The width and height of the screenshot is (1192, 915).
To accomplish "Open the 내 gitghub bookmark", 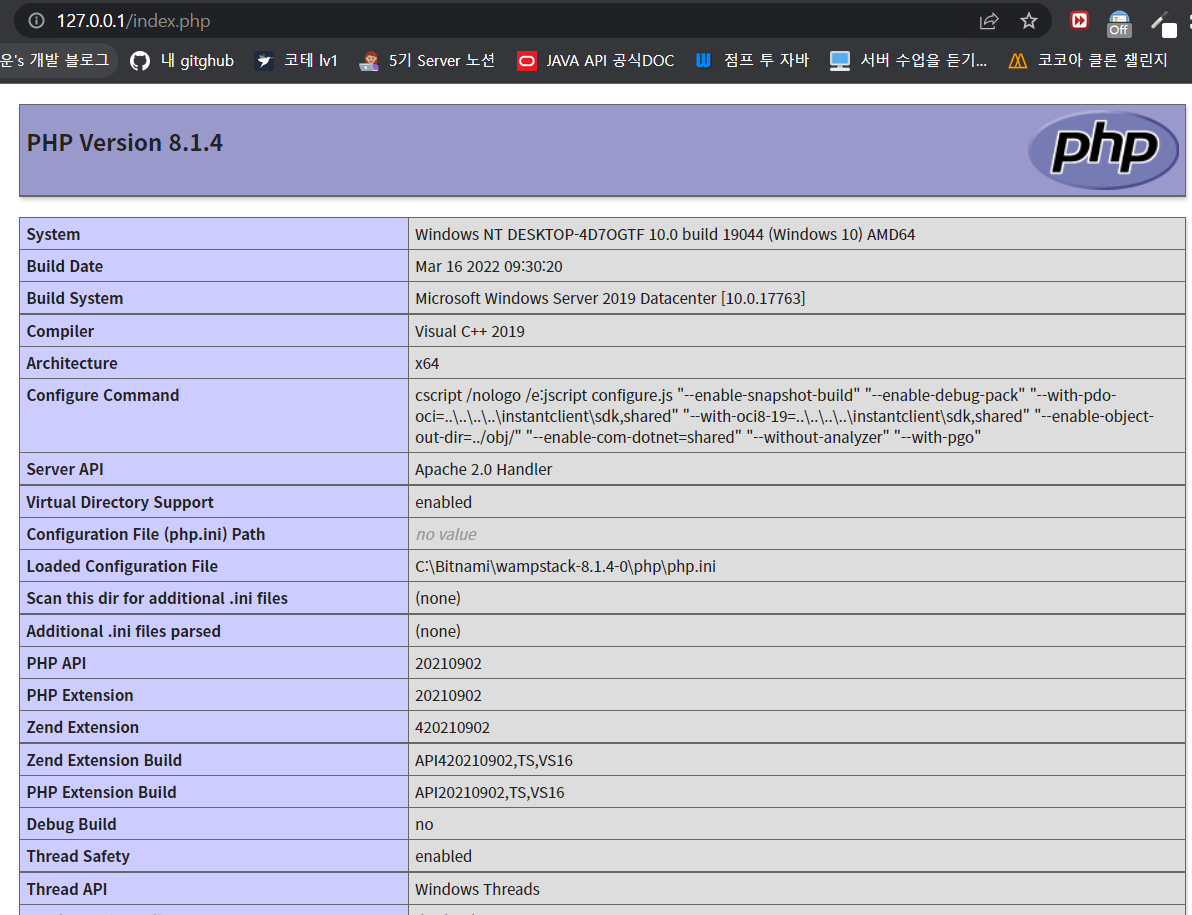I will point(182,61).
